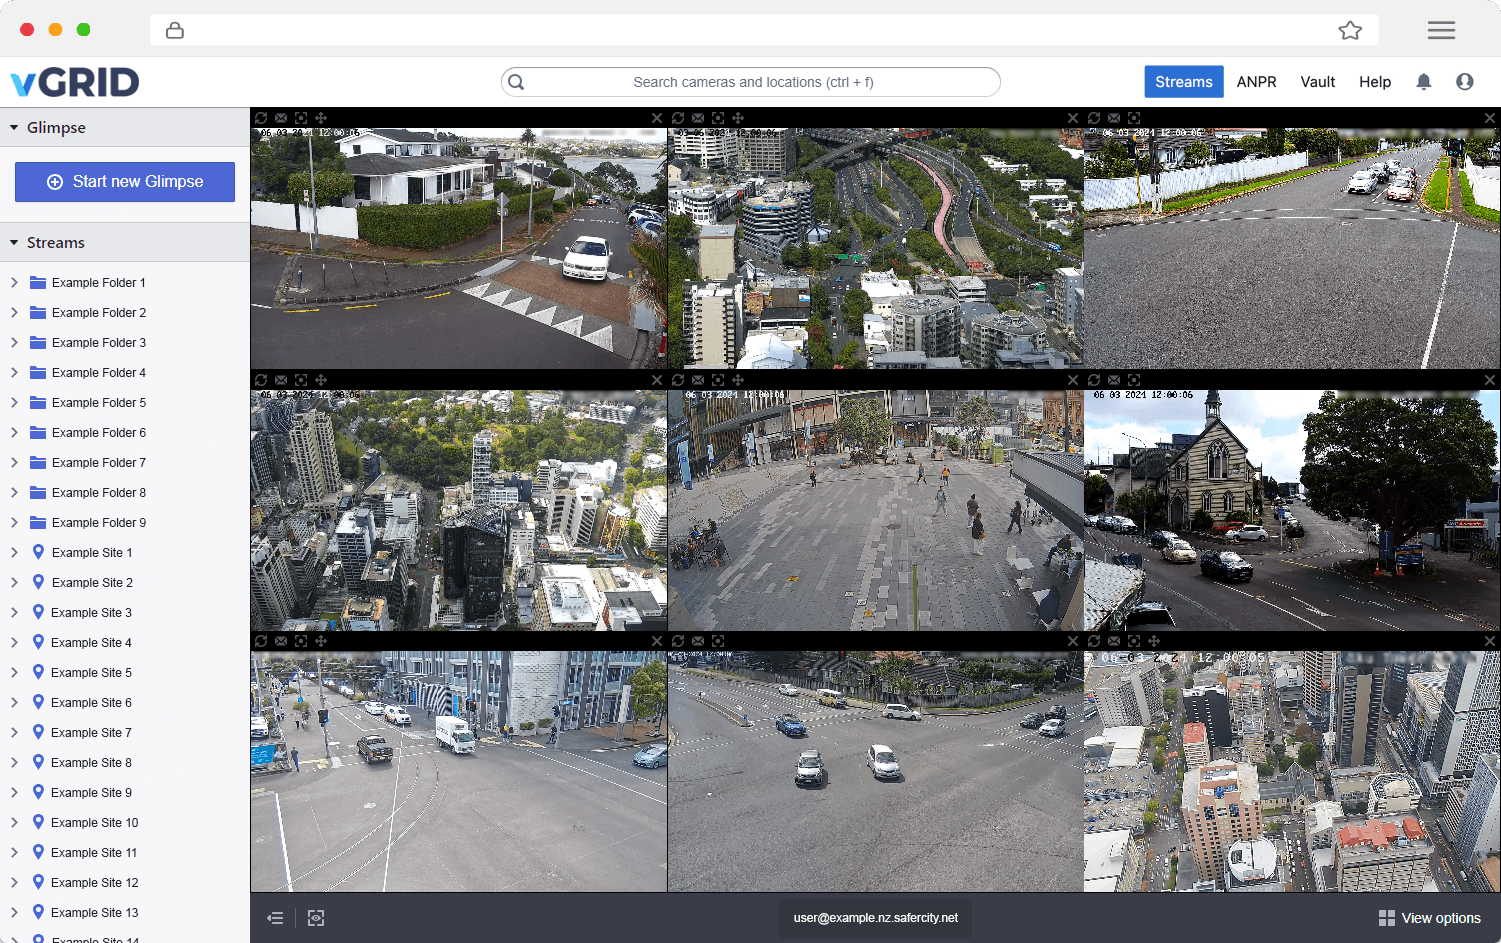Open the notifications bell
This screenshot has height=943, width=1501.
tap(1423, 82)
